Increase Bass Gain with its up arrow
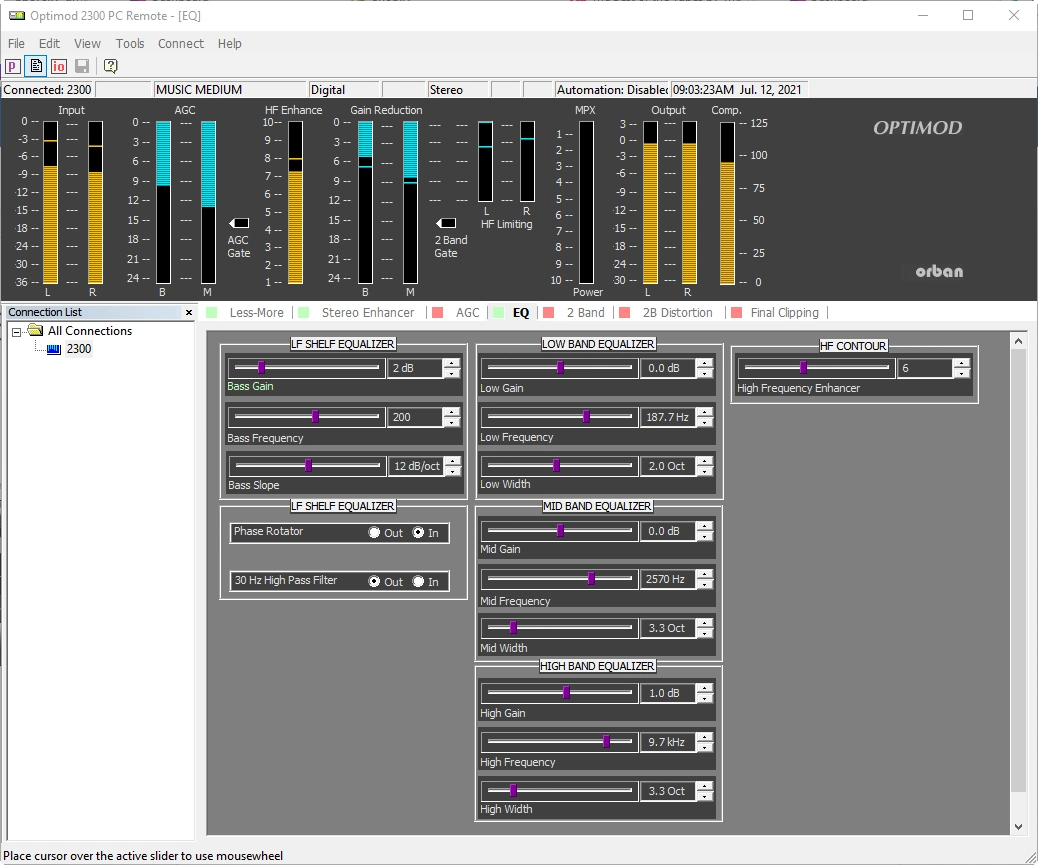Screen dimensions: 1038x865 451,363
